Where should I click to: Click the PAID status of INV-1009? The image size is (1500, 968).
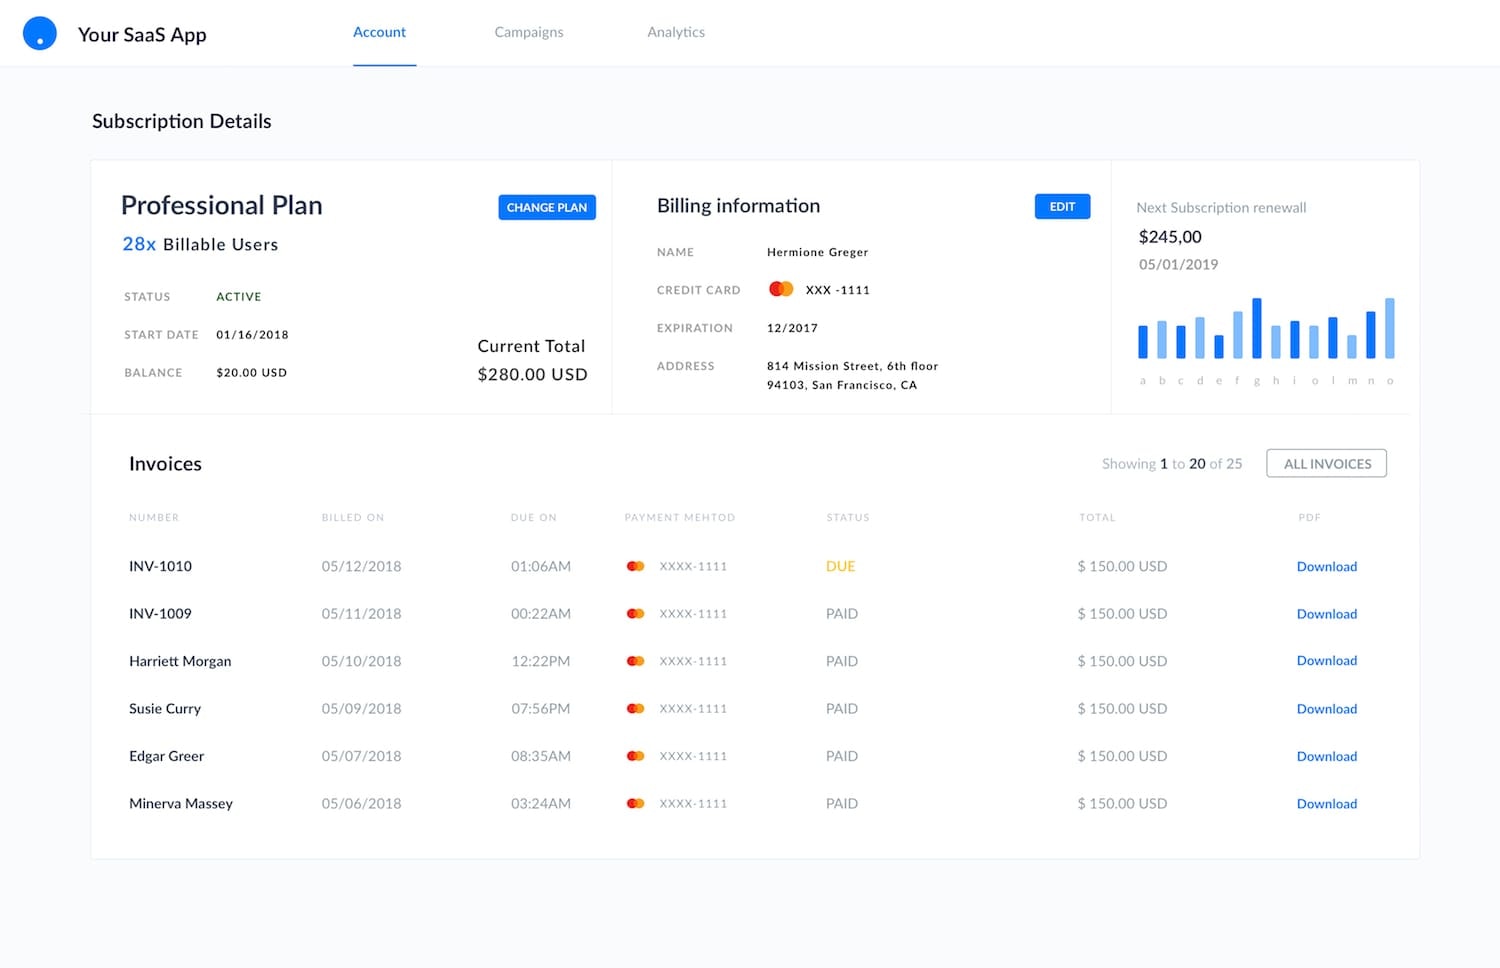tap(842, 614)
